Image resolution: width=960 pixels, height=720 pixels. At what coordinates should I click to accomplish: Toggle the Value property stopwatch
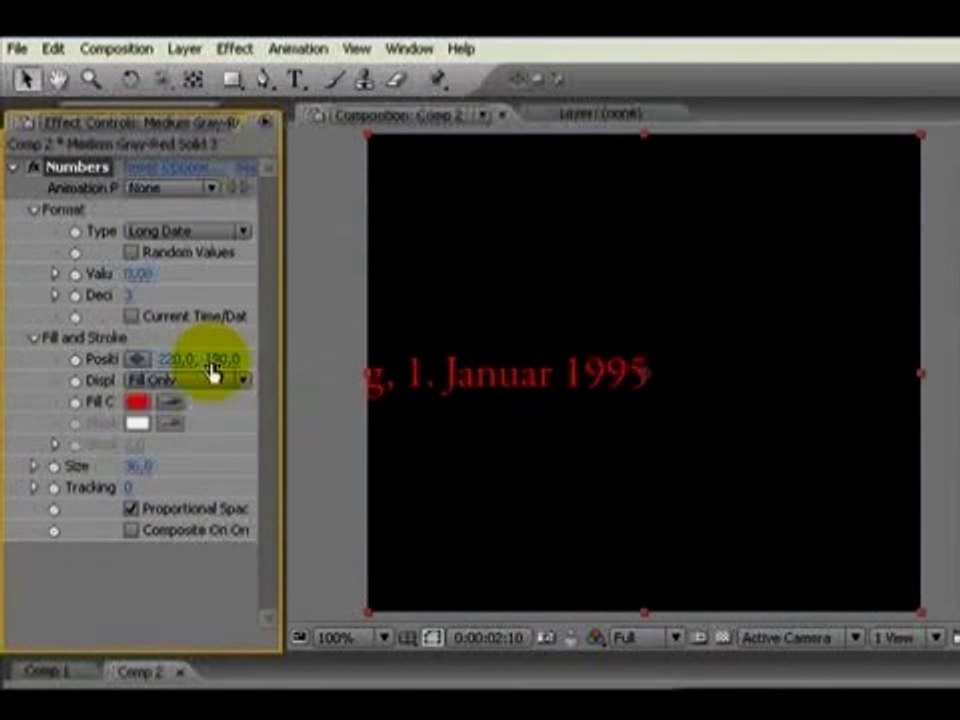tap(75, 275)
